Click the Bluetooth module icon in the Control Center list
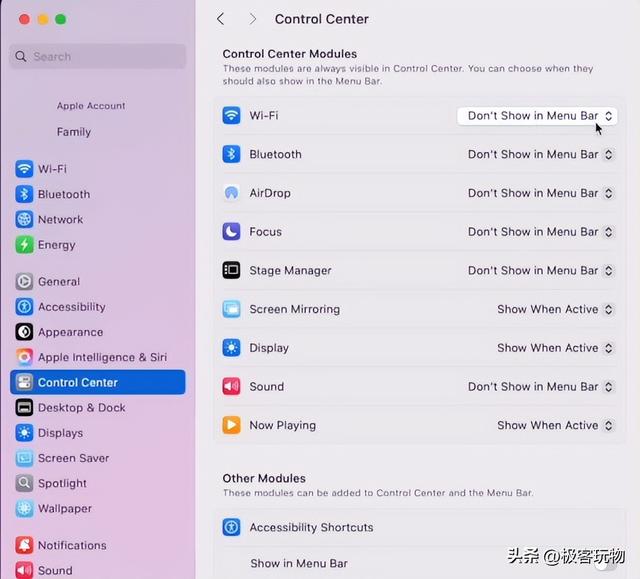640x579 pixels. tap(231, 154)
